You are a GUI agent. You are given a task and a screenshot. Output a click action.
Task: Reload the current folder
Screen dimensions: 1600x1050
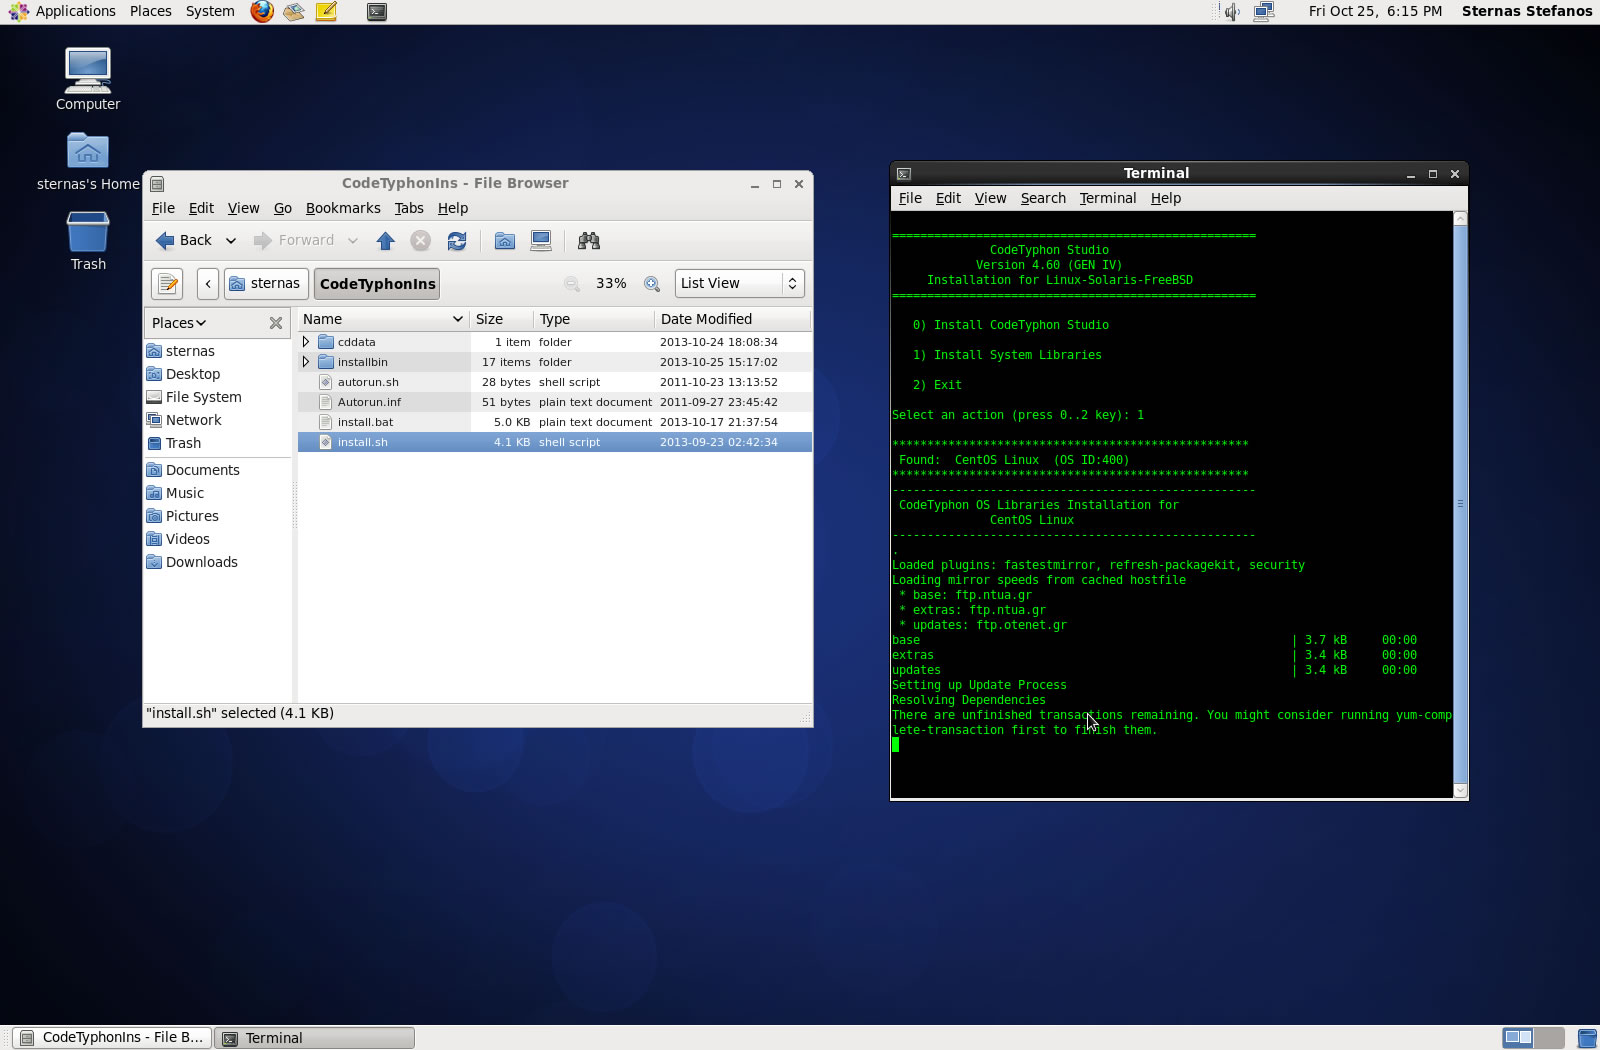457,241
